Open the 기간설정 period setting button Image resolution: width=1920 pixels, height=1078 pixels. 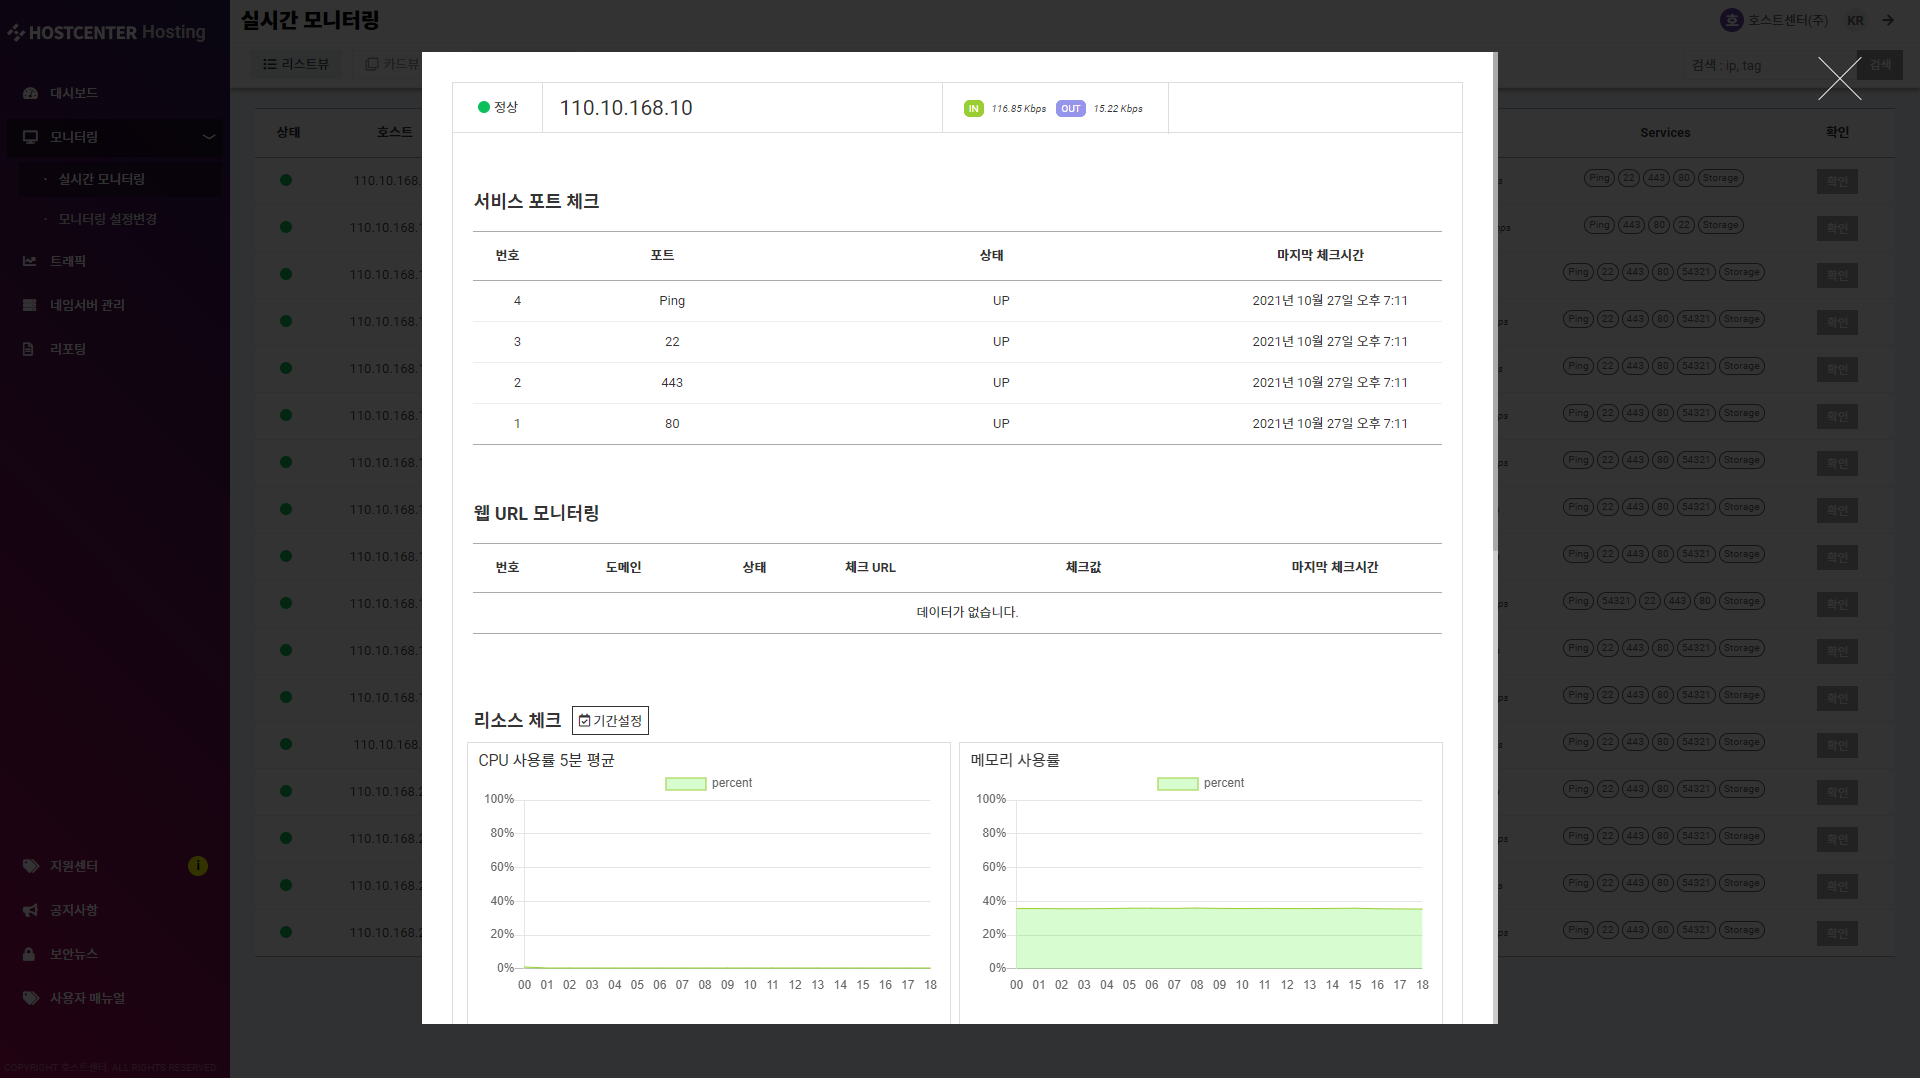610,720
